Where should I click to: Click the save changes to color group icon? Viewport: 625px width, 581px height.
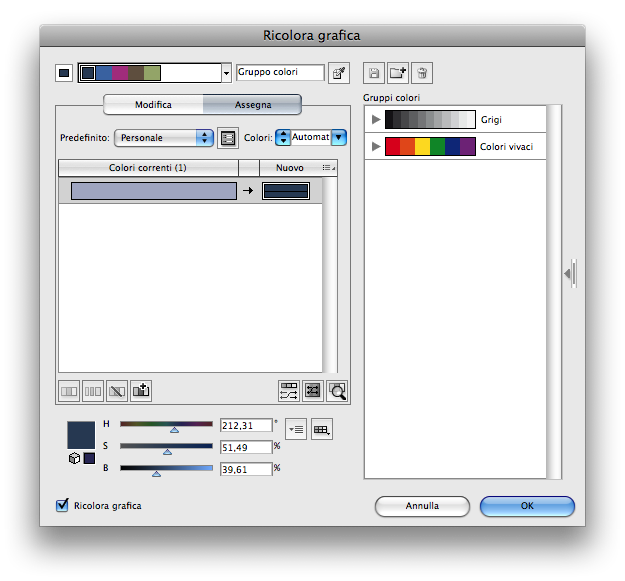[x=374, y=73]
